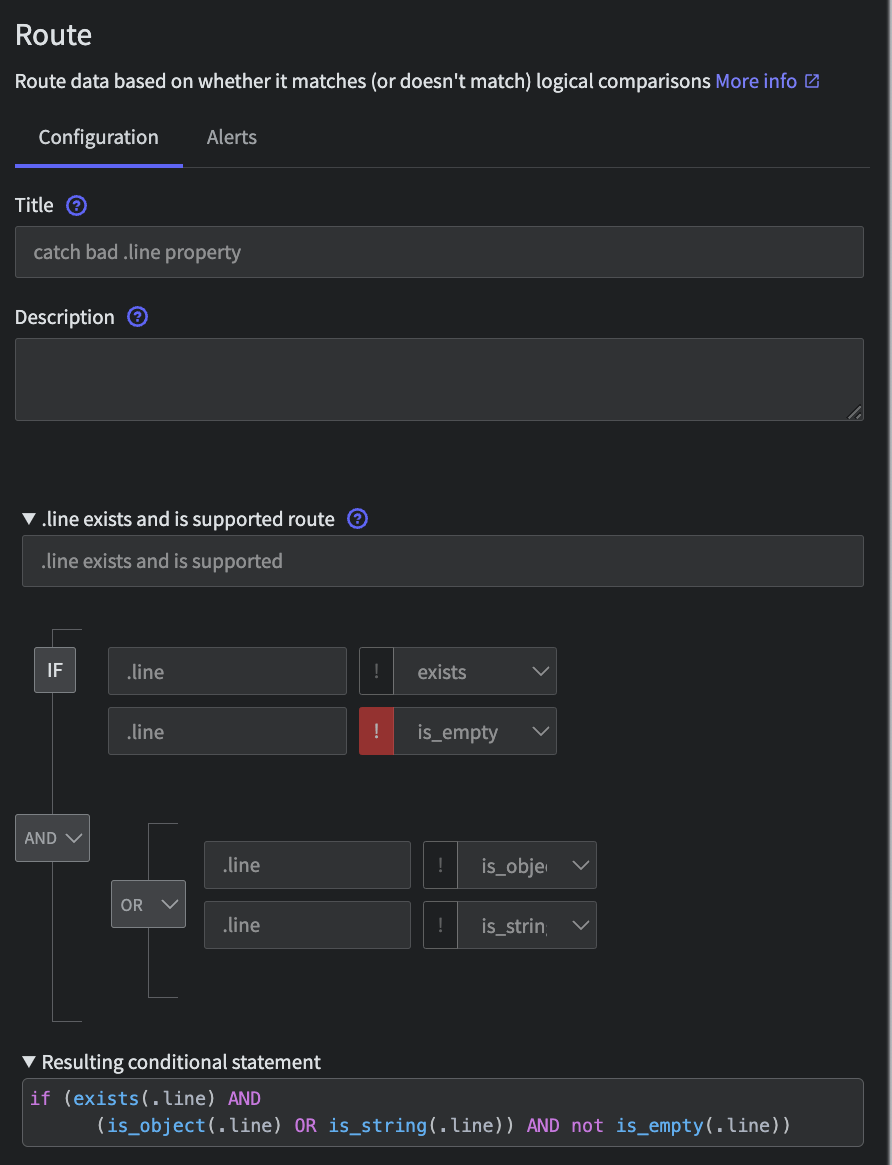Image resolution: width=892 pixels, height=1165 pixels.
Task: Open the exists operator dropdown
Action: [475, 671]
